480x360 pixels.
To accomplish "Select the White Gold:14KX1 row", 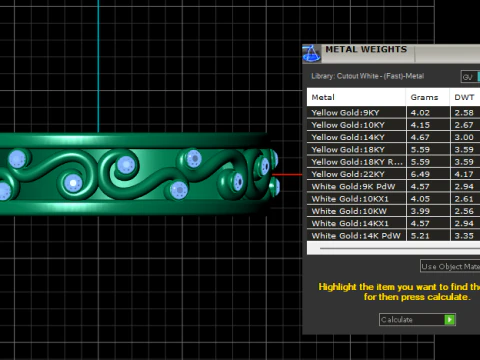I will point(393,224).
